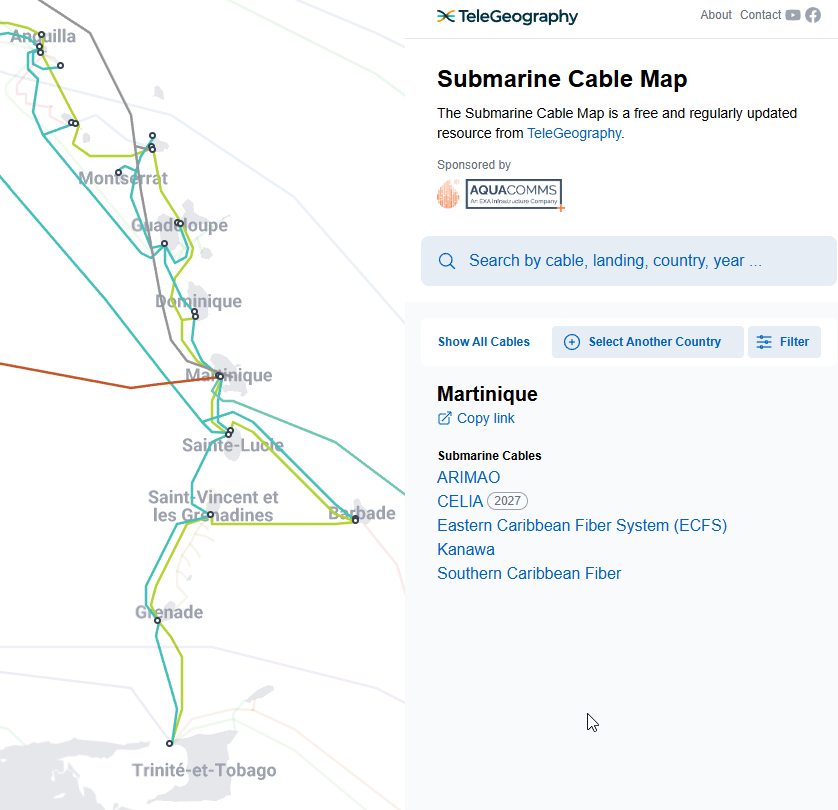Click the Martinique landing point on map
The image size is (838, 810).
219,376
